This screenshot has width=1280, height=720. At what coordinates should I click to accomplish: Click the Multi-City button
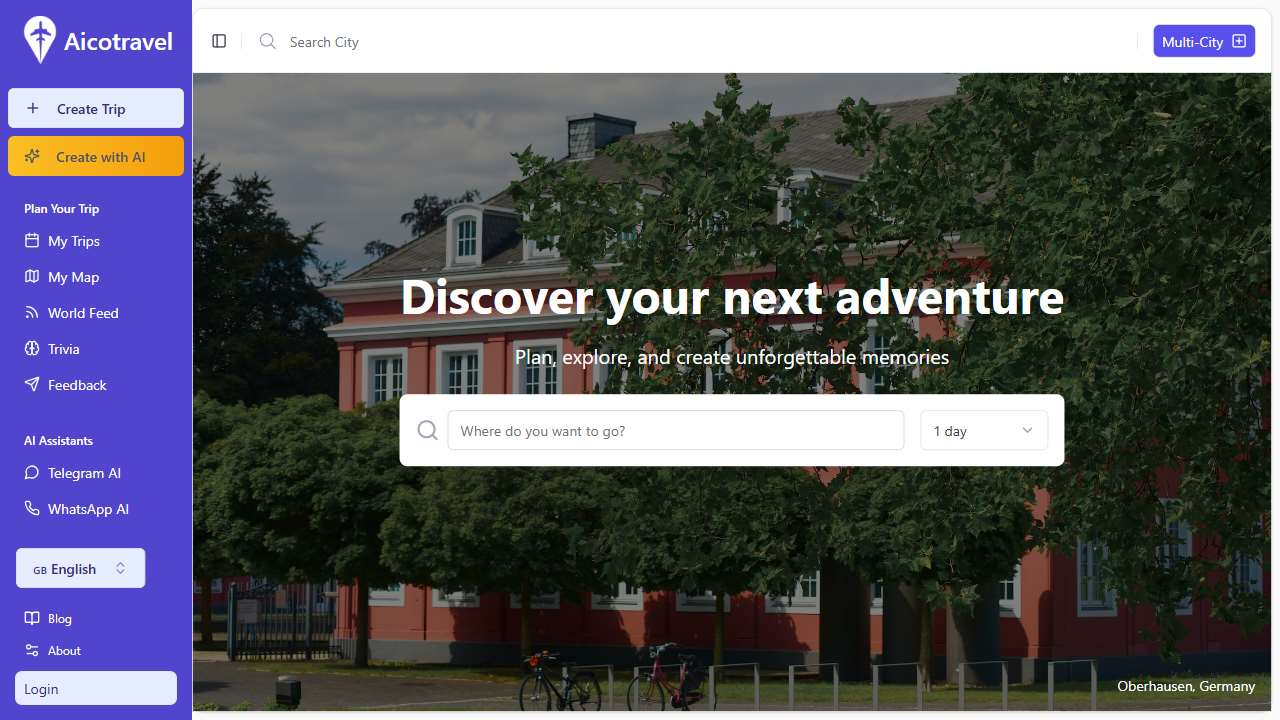click(1204, 41)
